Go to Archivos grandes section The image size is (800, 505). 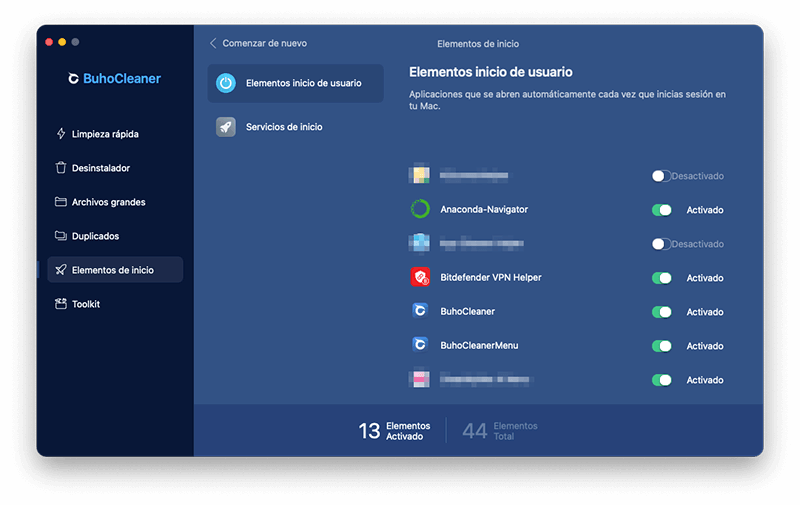tap(115, 202)
